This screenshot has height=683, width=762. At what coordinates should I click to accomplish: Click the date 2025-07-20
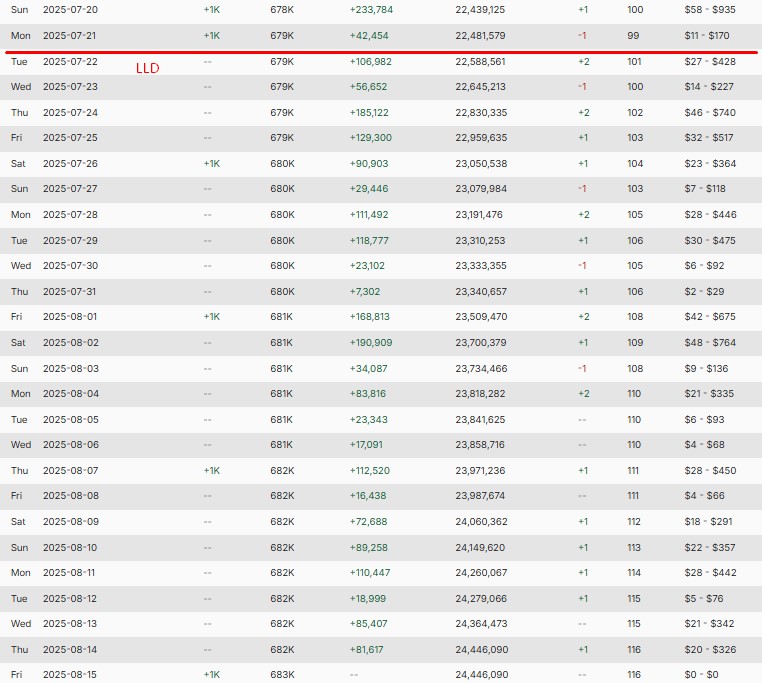[x=70, y=10]
